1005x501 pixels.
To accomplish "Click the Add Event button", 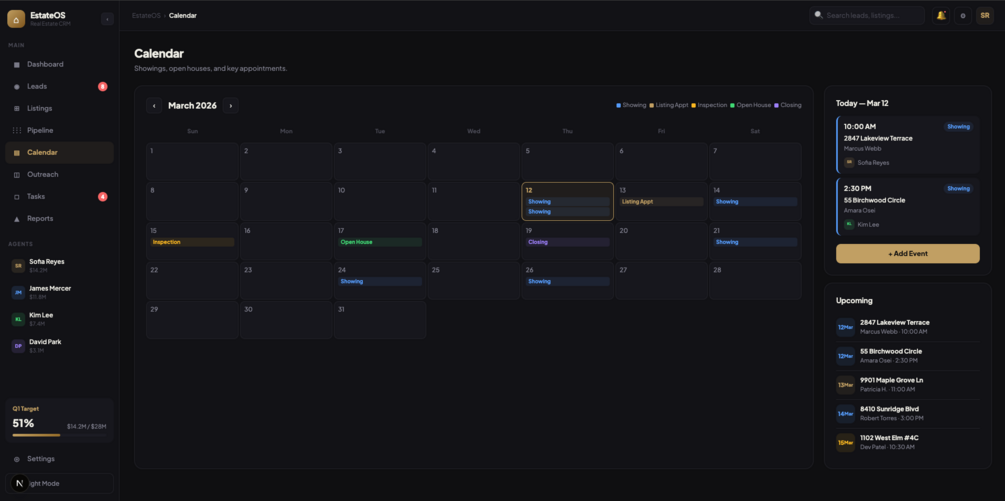I will [x=908, y=254].
